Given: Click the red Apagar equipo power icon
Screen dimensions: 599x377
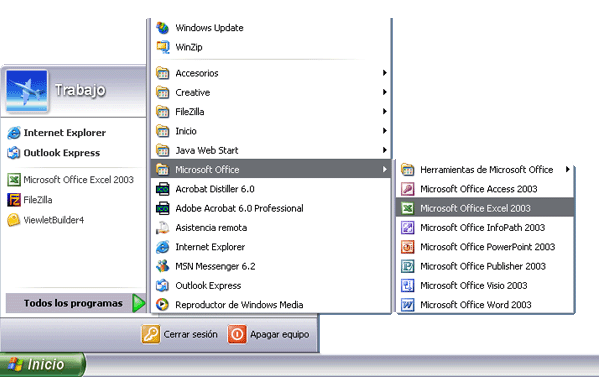Looking at the screenshot, I should [x=237, y=334].
